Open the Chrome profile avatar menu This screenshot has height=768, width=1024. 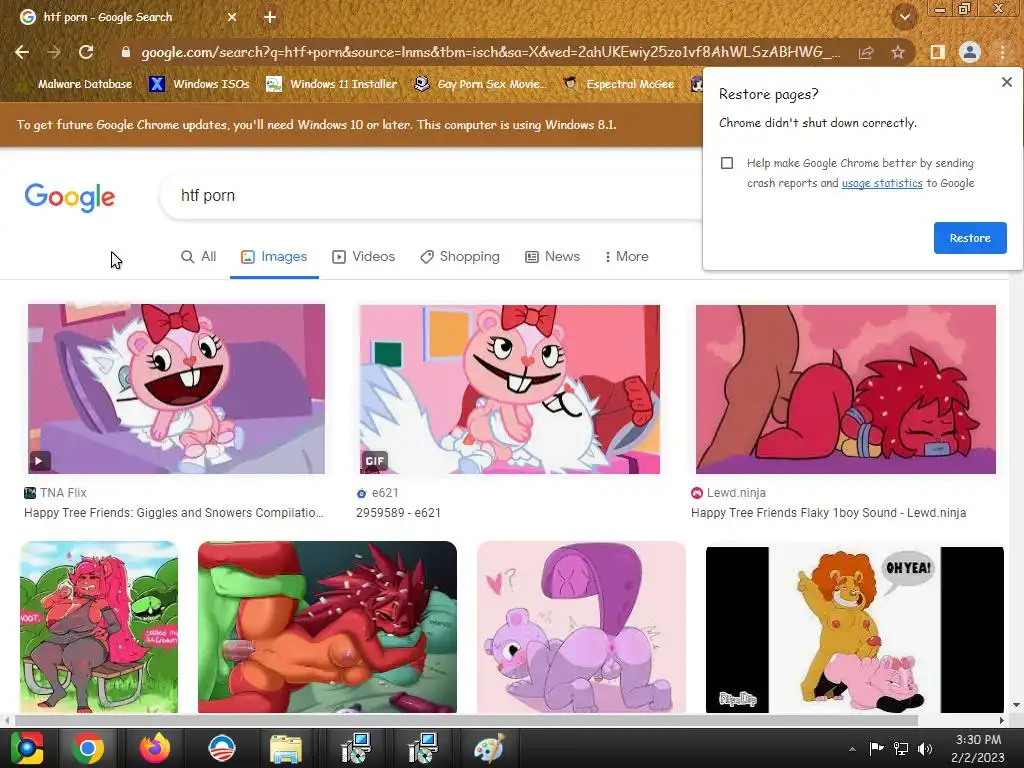pos(970,52)
